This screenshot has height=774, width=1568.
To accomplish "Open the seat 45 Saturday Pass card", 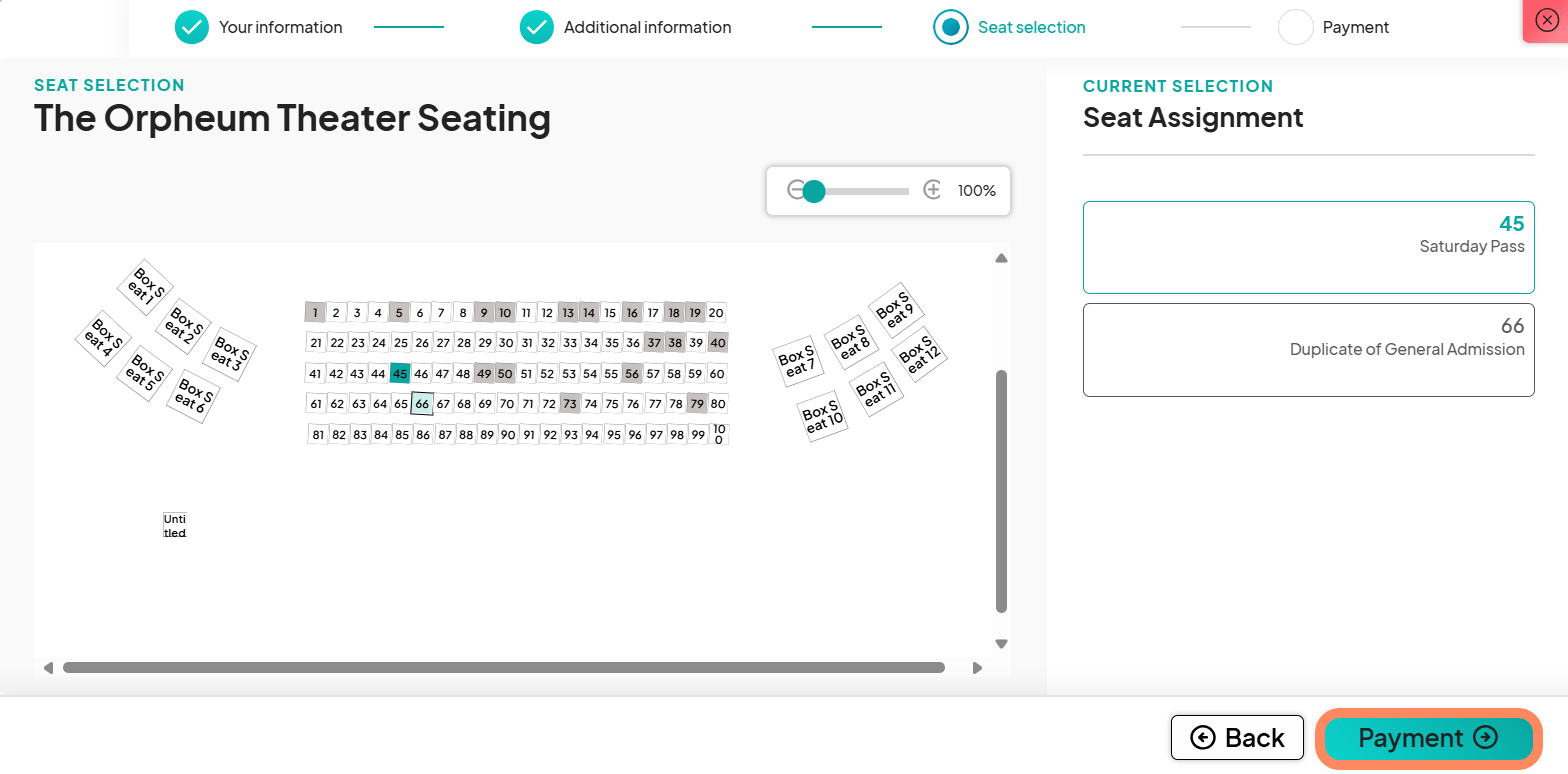I will click(x=1308, y=247).
